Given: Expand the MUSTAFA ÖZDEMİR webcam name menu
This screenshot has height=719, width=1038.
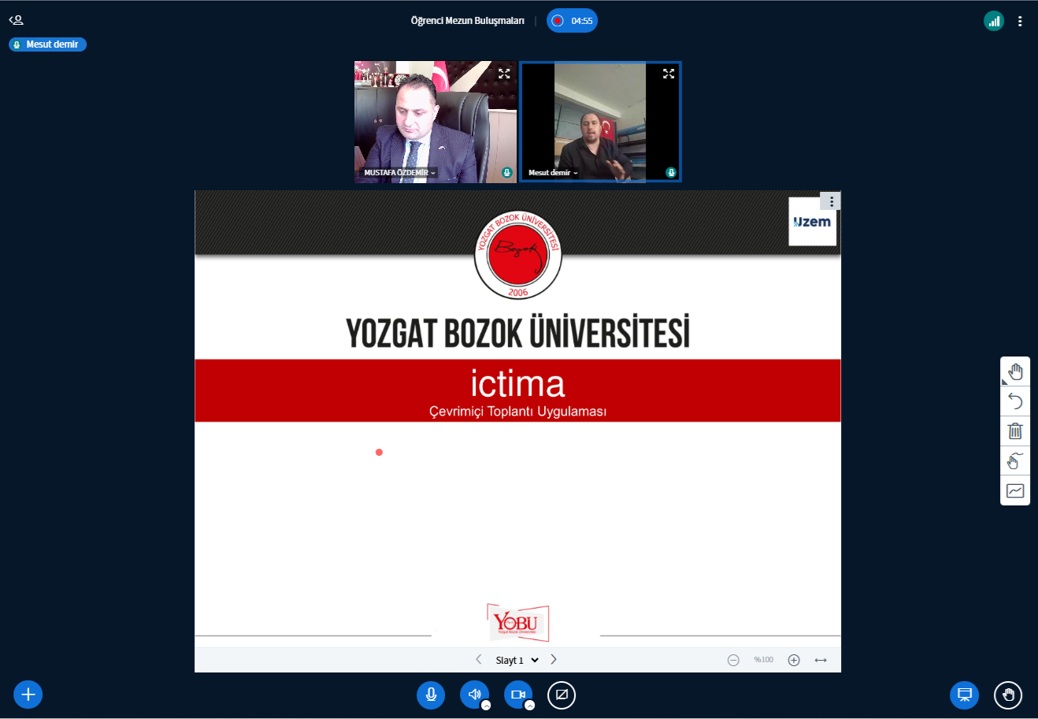Looking at the screenshot, I should click(400, 173).
